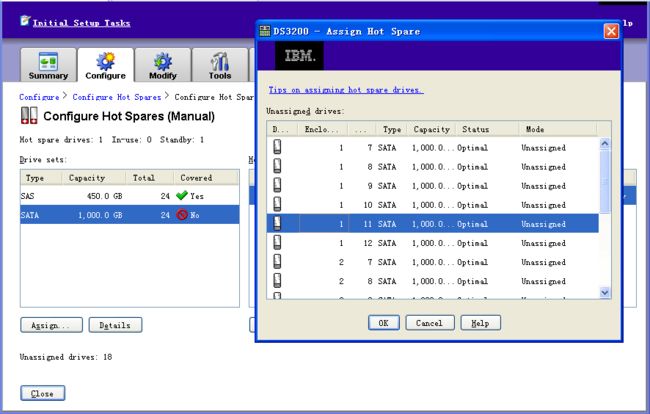Click the Configure Hot Spares breadcrumb link
This screenshot has width=650, height=414.
(x=117, y=97)
